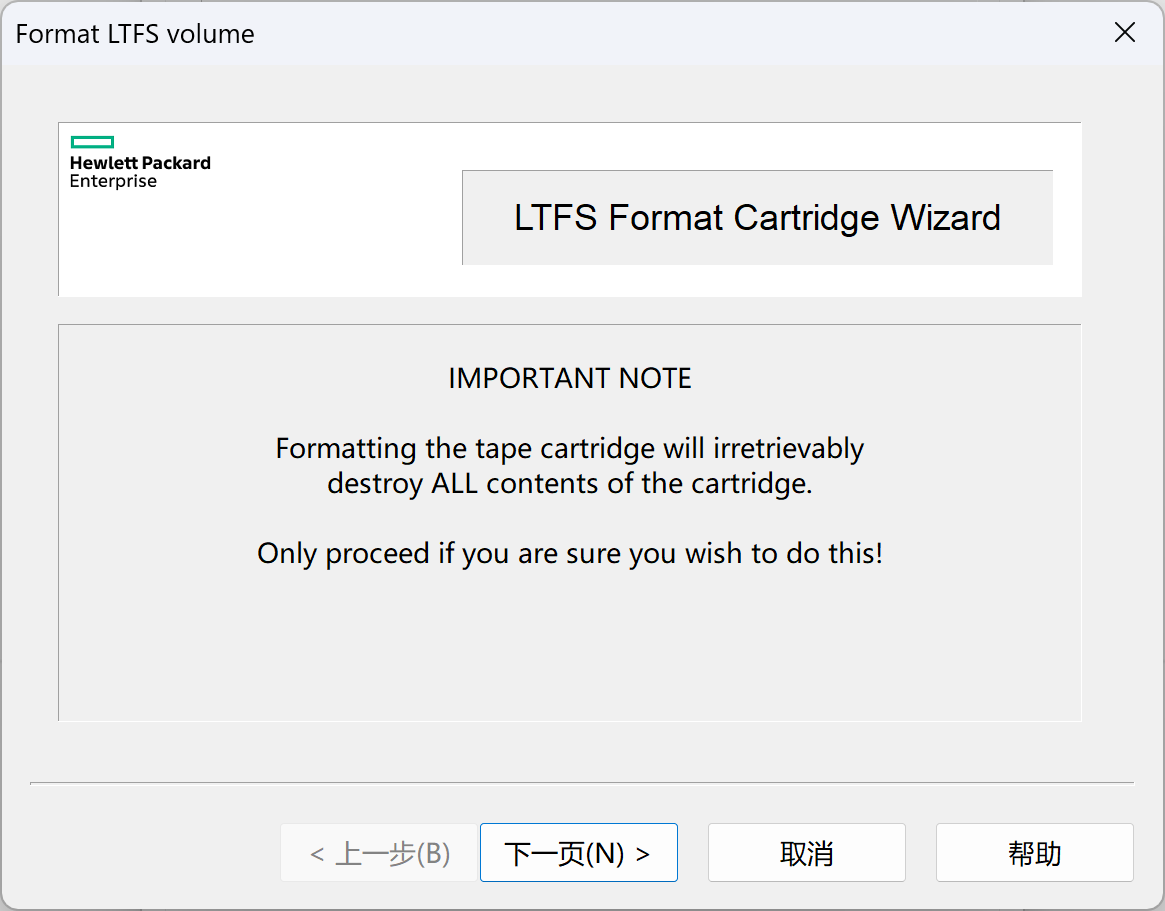Click the Format LTFS volume title text
Image resolution: width=1165 pixels, height=911 pixels.
[135, 34]
